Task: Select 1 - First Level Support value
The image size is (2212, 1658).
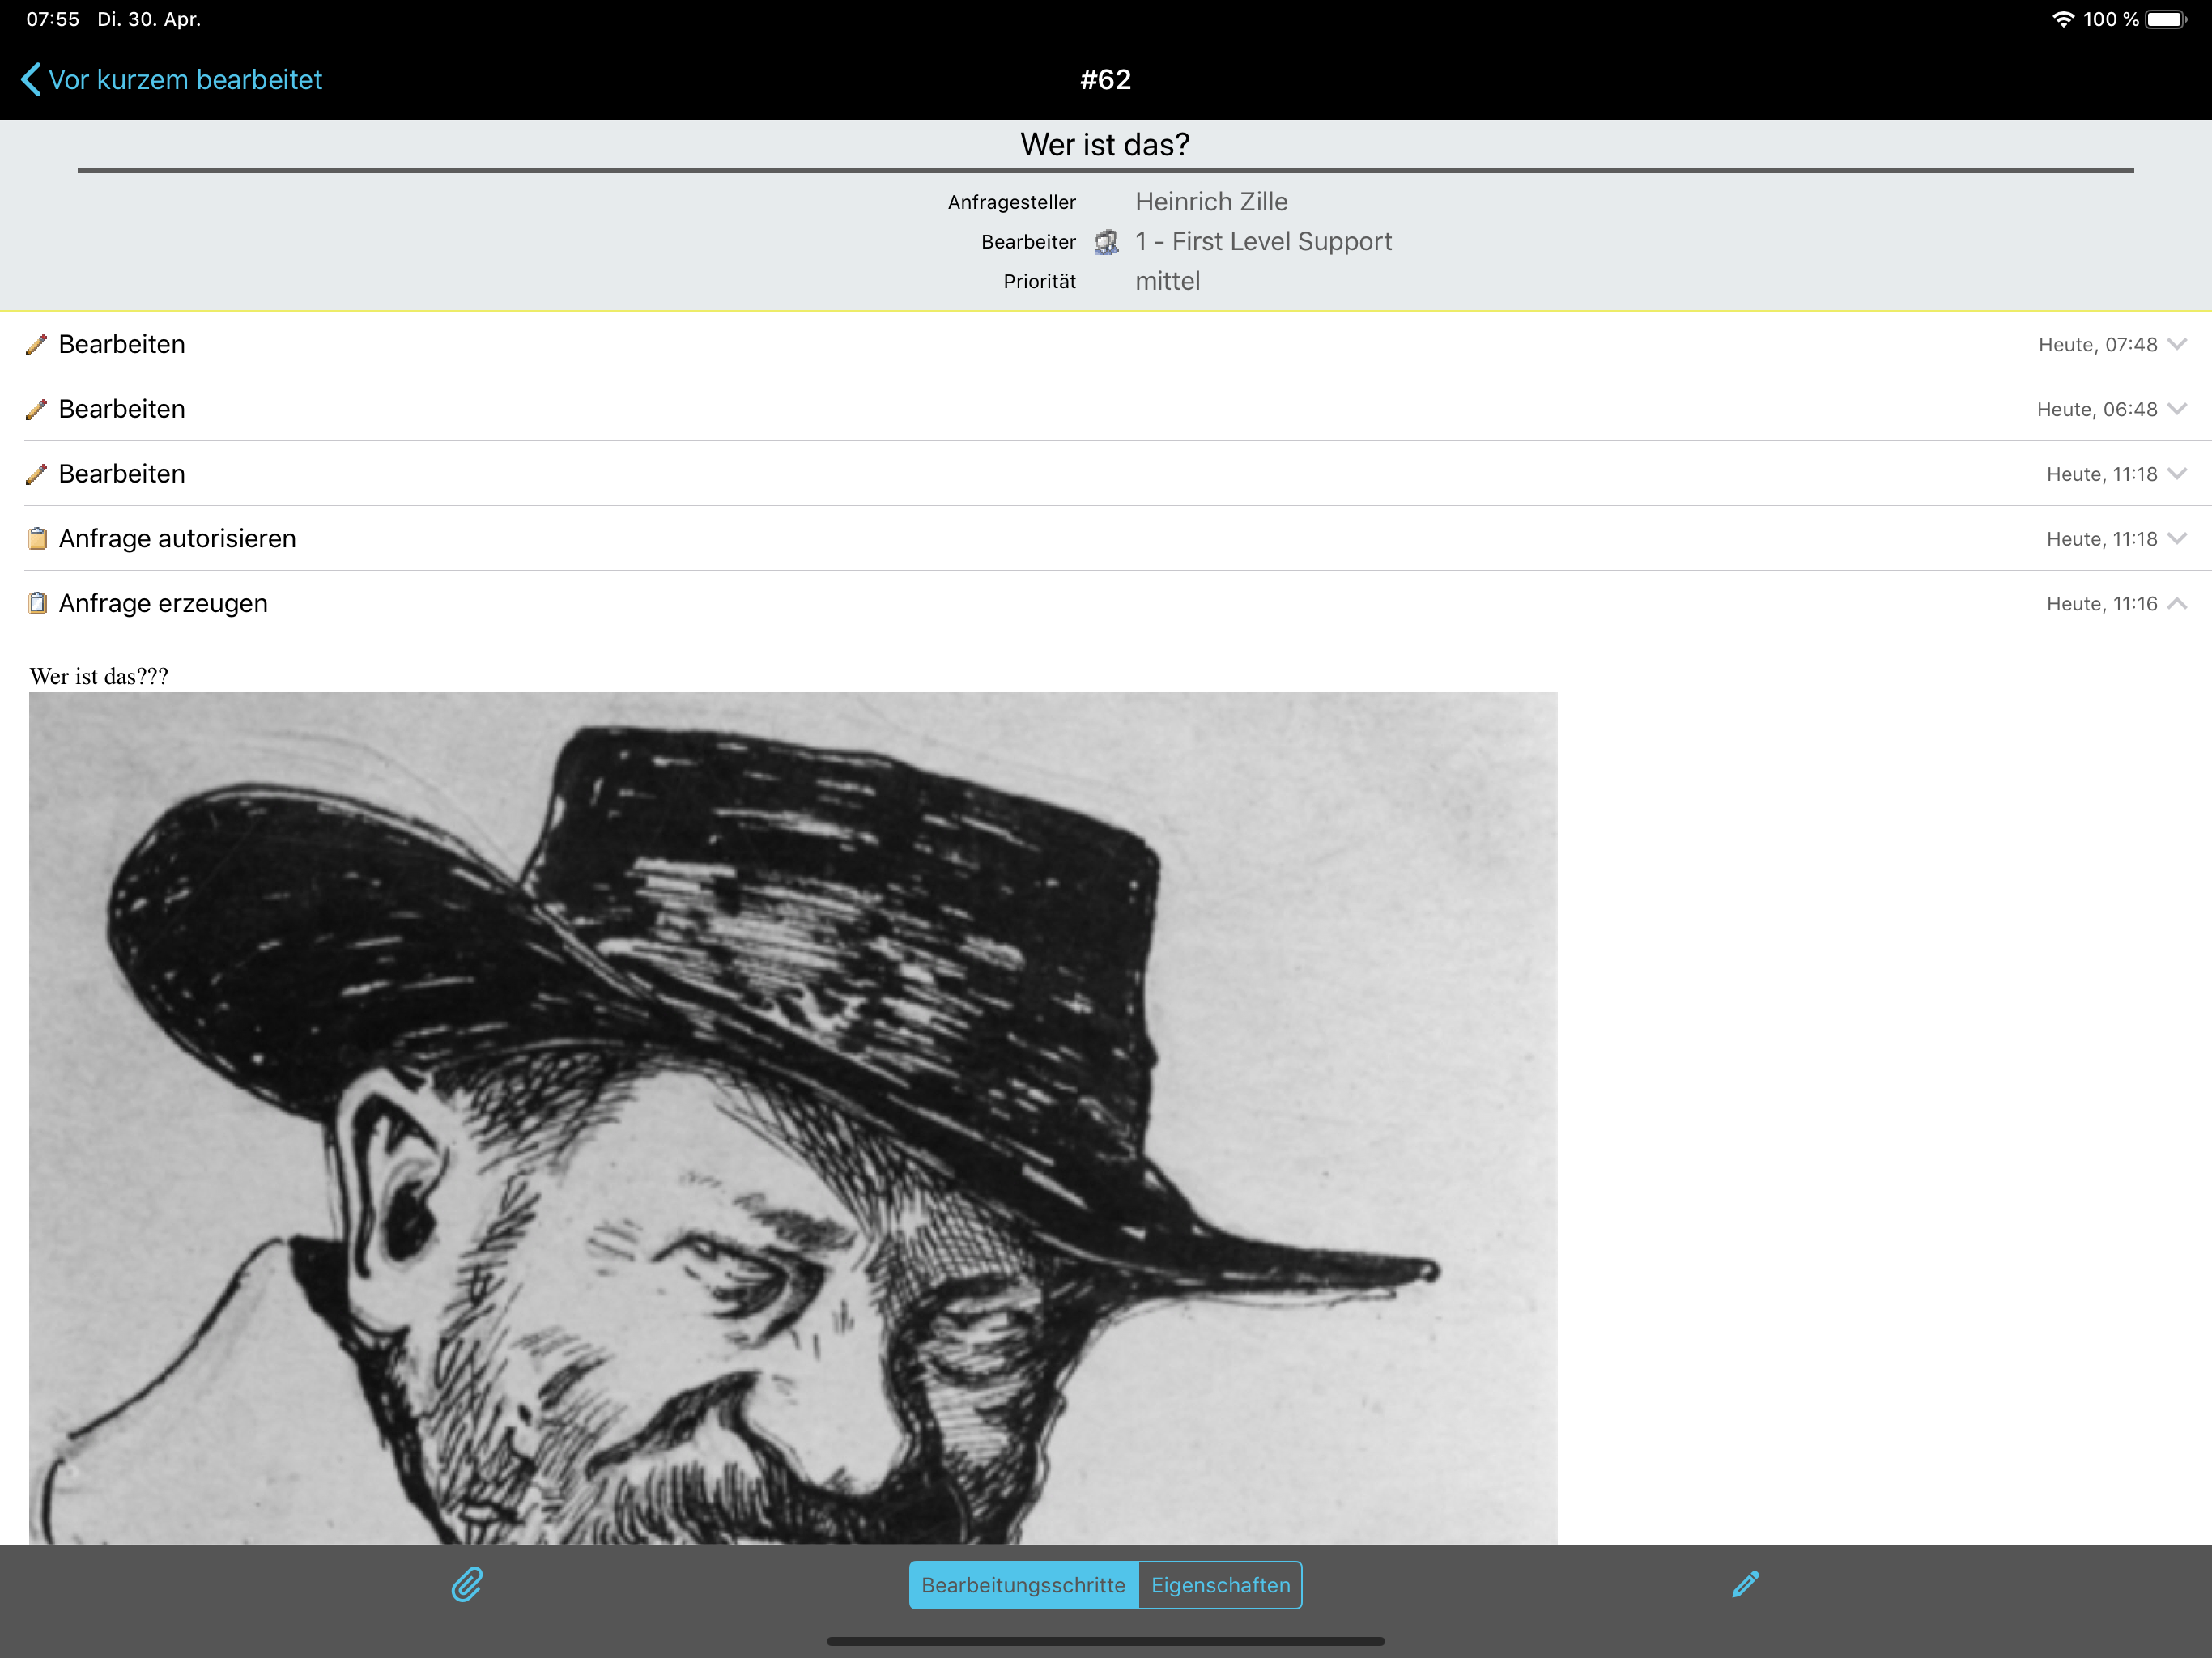Action: (x=1263, y=242)
